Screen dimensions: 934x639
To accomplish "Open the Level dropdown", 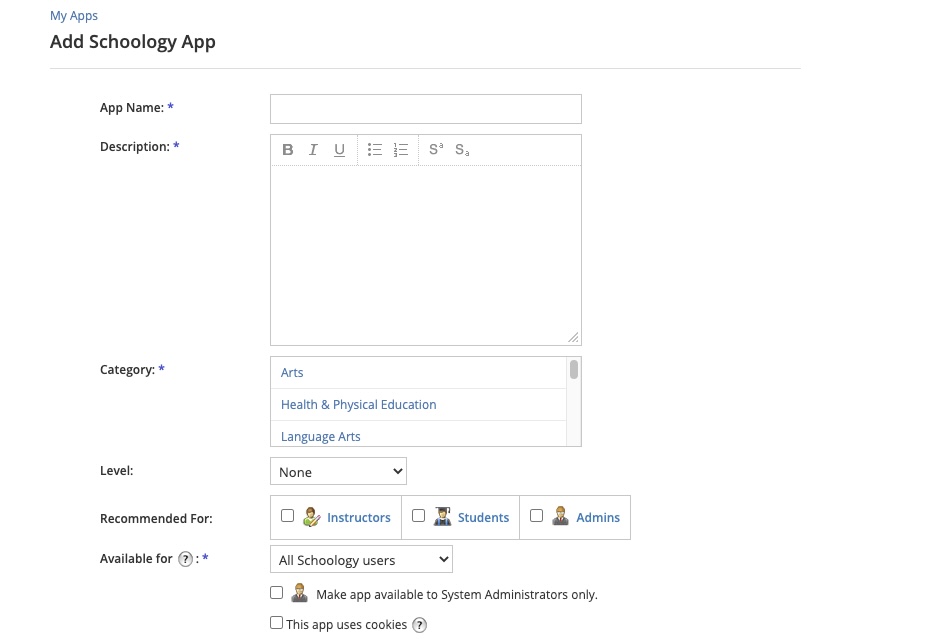I will [x=338, y=472].
